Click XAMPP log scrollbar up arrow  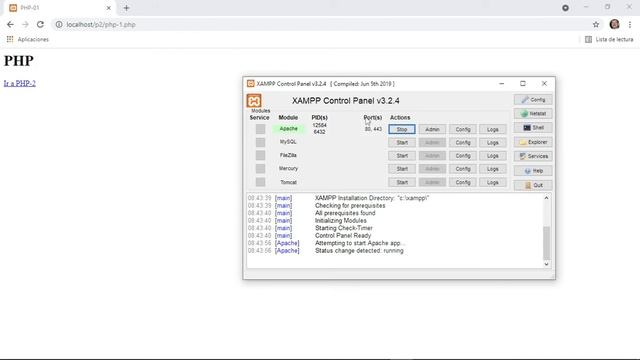pyautogui.click(x=547, y=198)
